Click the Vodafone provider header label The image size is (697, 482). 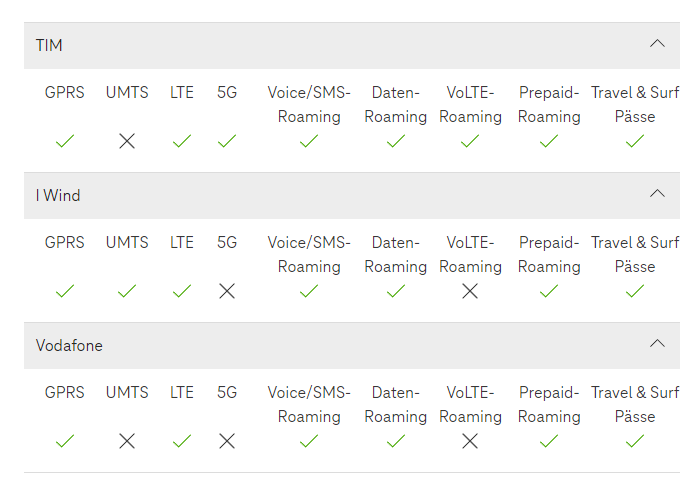point(69,346)
